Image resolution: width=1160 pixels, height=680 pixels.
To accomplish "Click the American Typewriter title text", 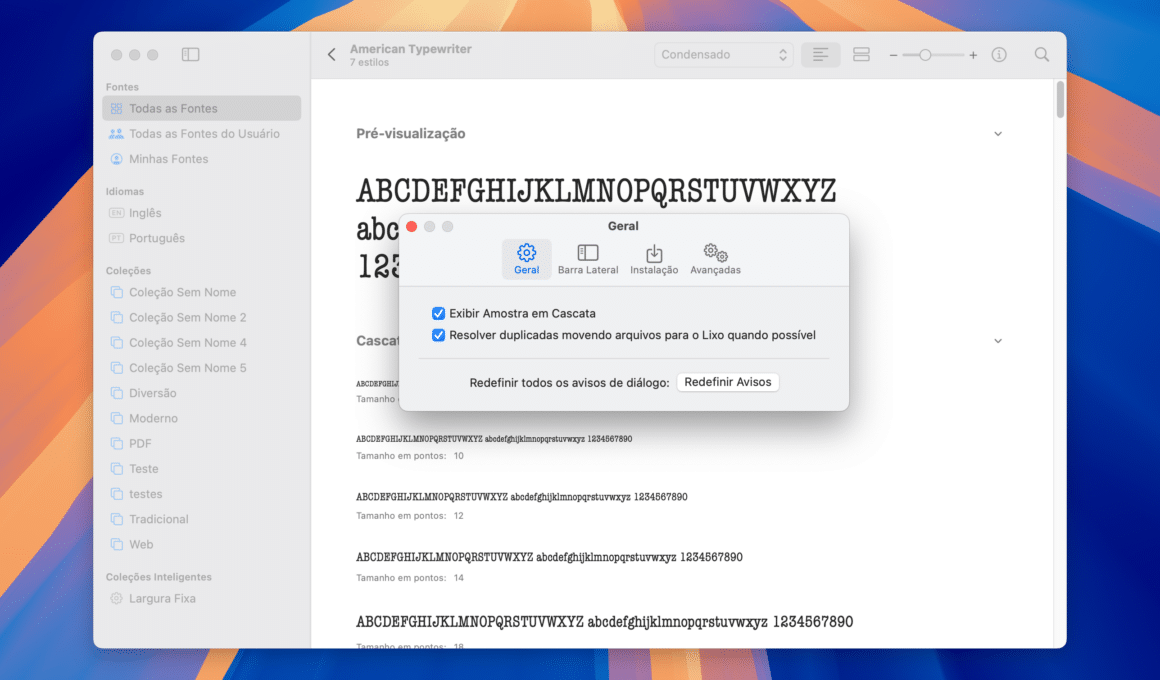I will click(x=411, y=49).
